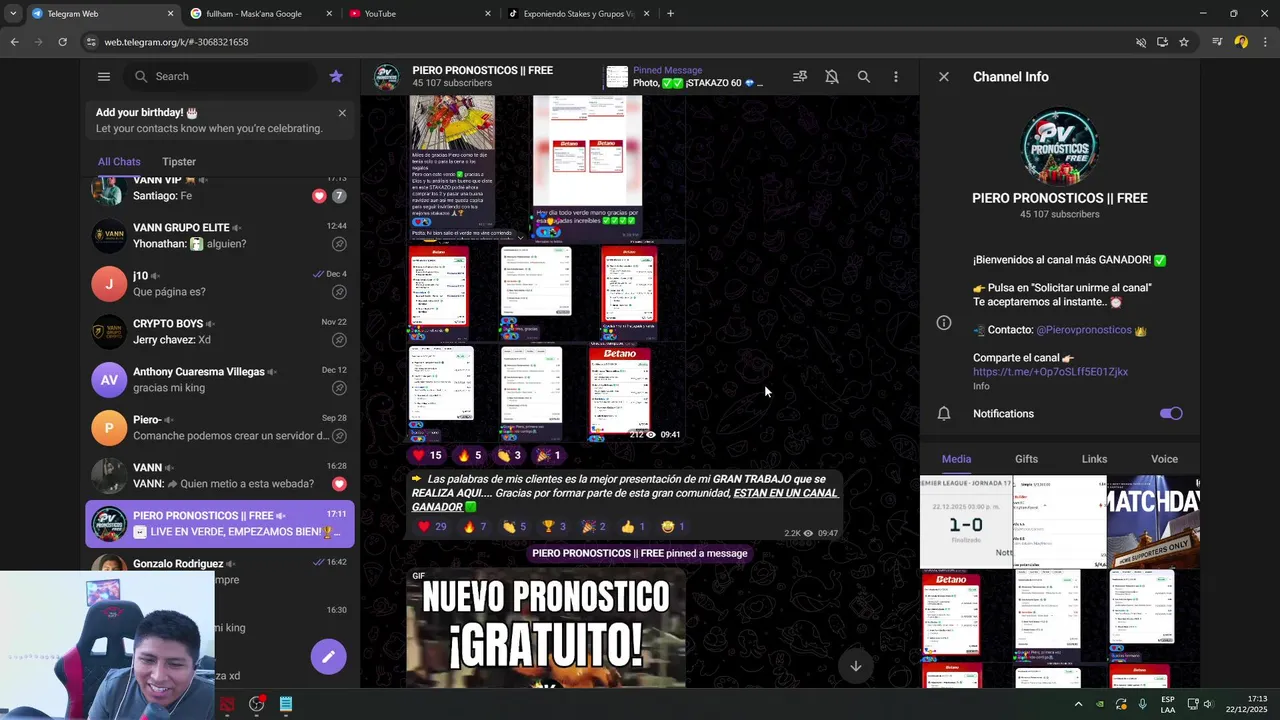Click the info circle icon in Channel Info
The height and width of the screenshot is (720, 1280).
click(944, 322)
